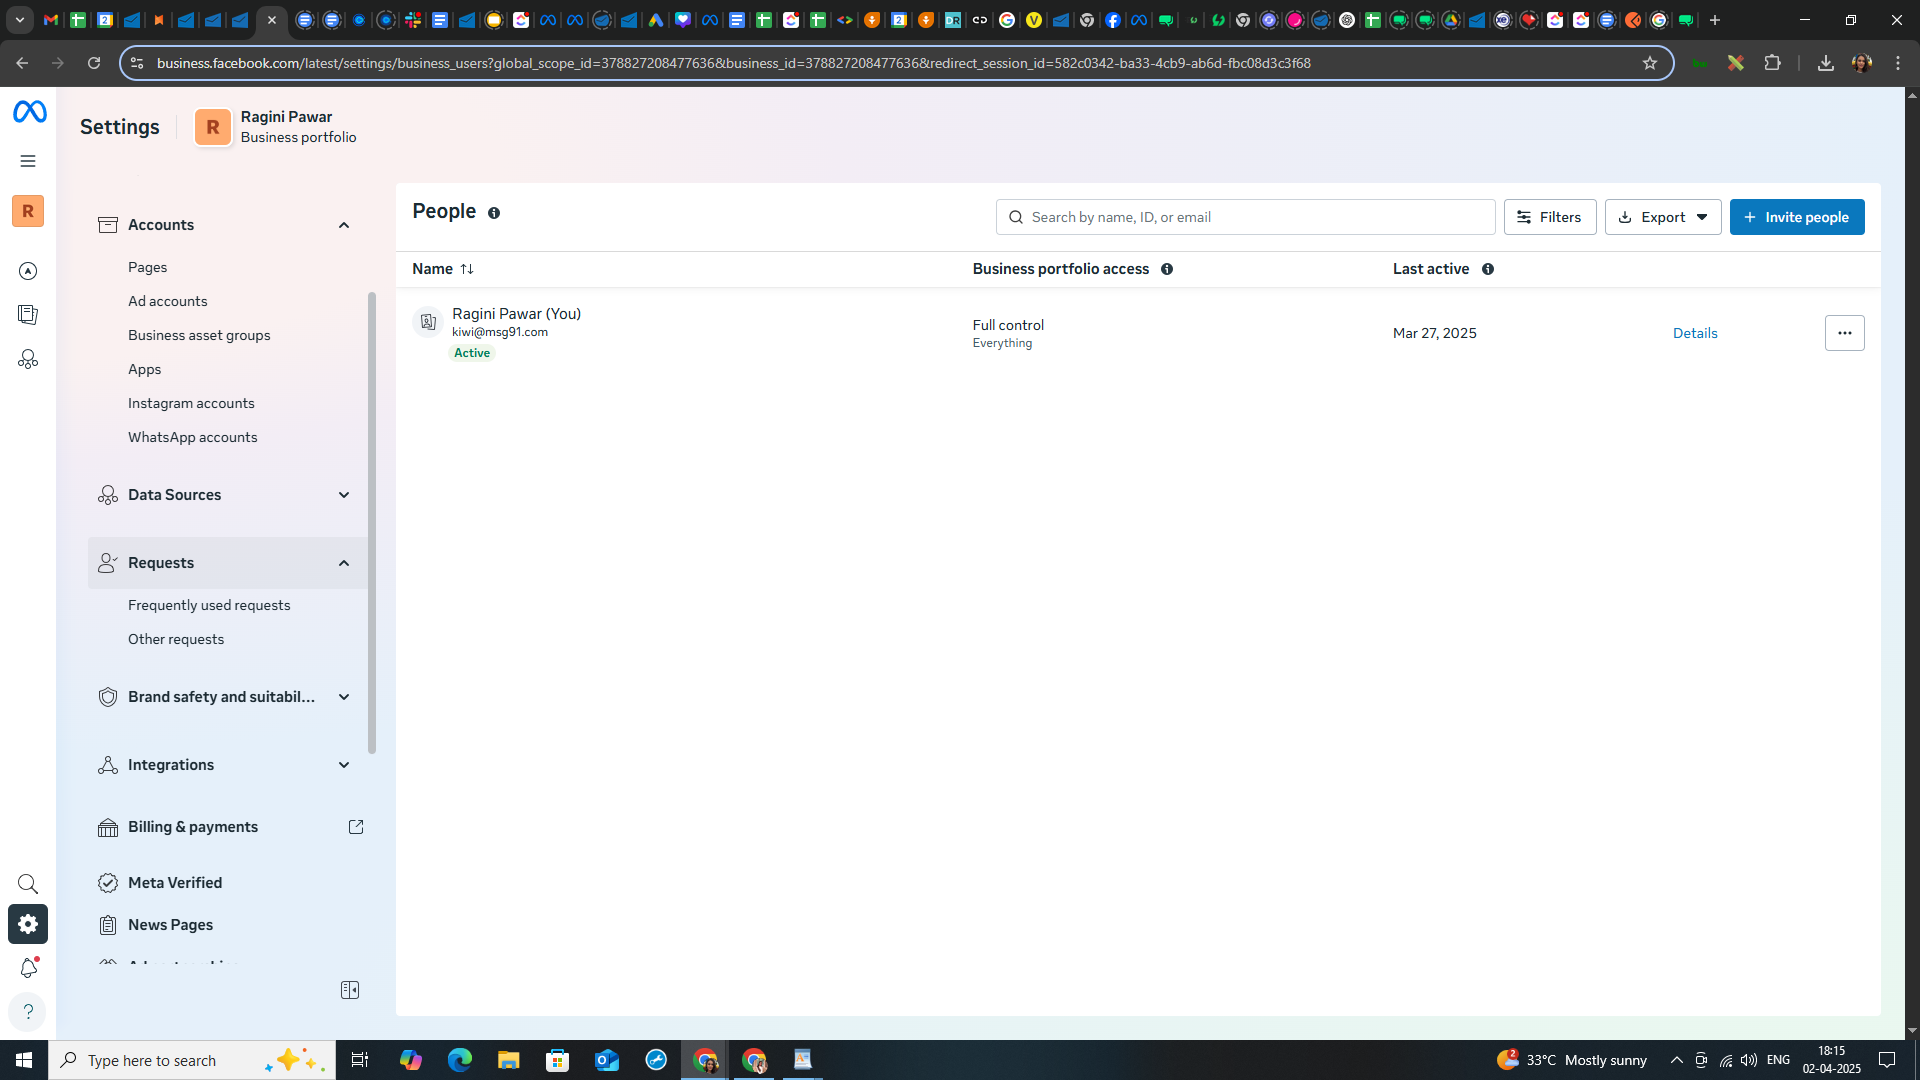
Task: Click the sidebar search magnifier icon
Action: [x=28, y=884]
